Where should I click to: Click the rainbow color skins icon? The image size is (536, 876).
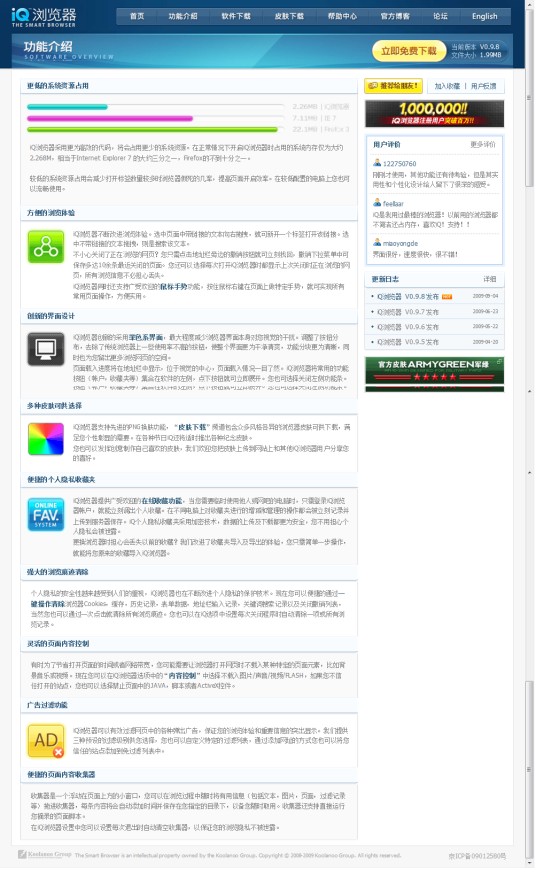tap(46, 439)
